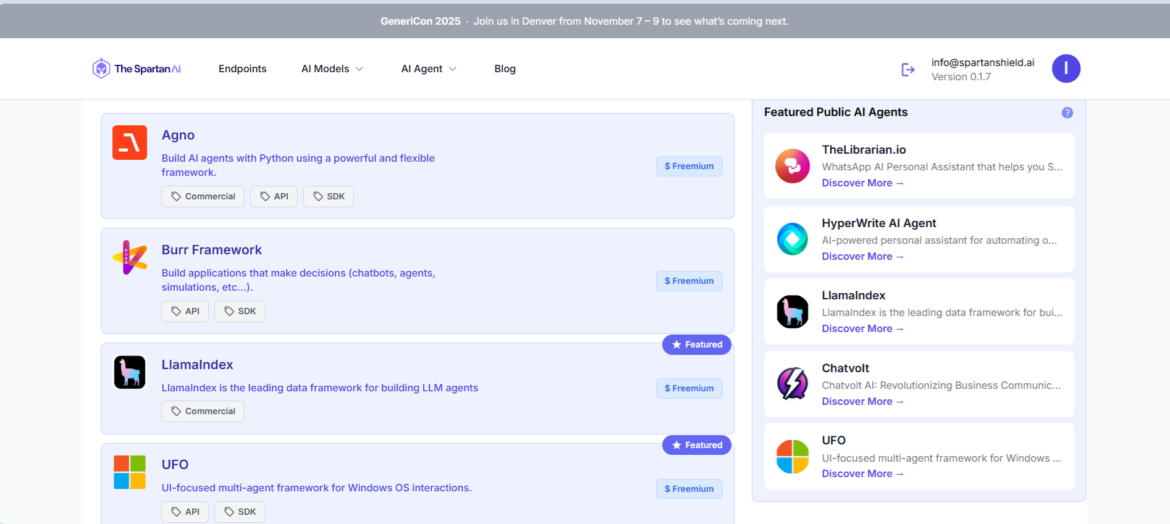Click the Chatvolt lightning bolt icon
This screenshot has height=524, width=1170.
coord(792,384)
